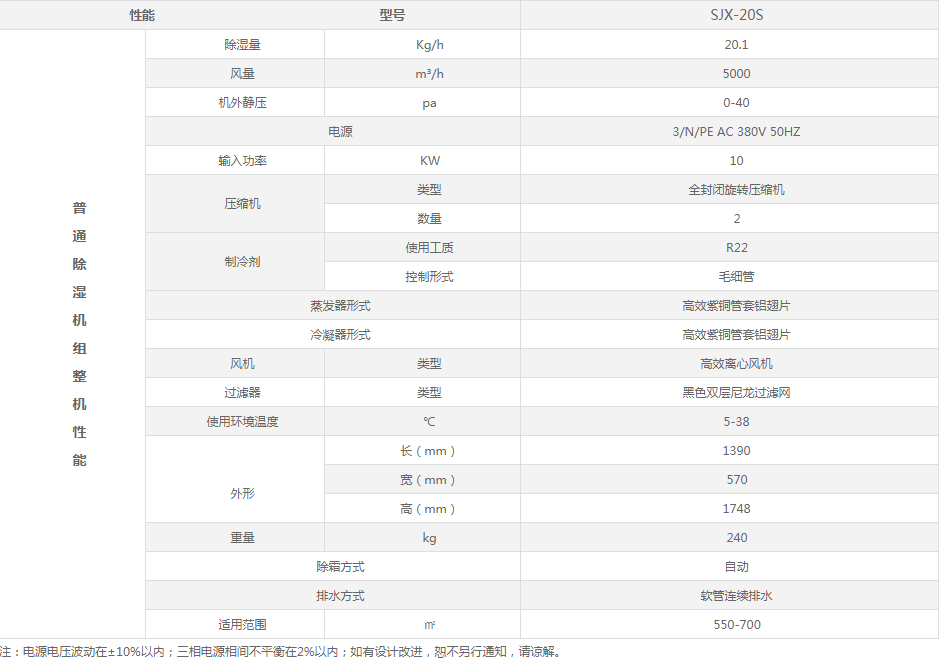
Task: Select the refrigerant value R22
Action: (736, 248)
